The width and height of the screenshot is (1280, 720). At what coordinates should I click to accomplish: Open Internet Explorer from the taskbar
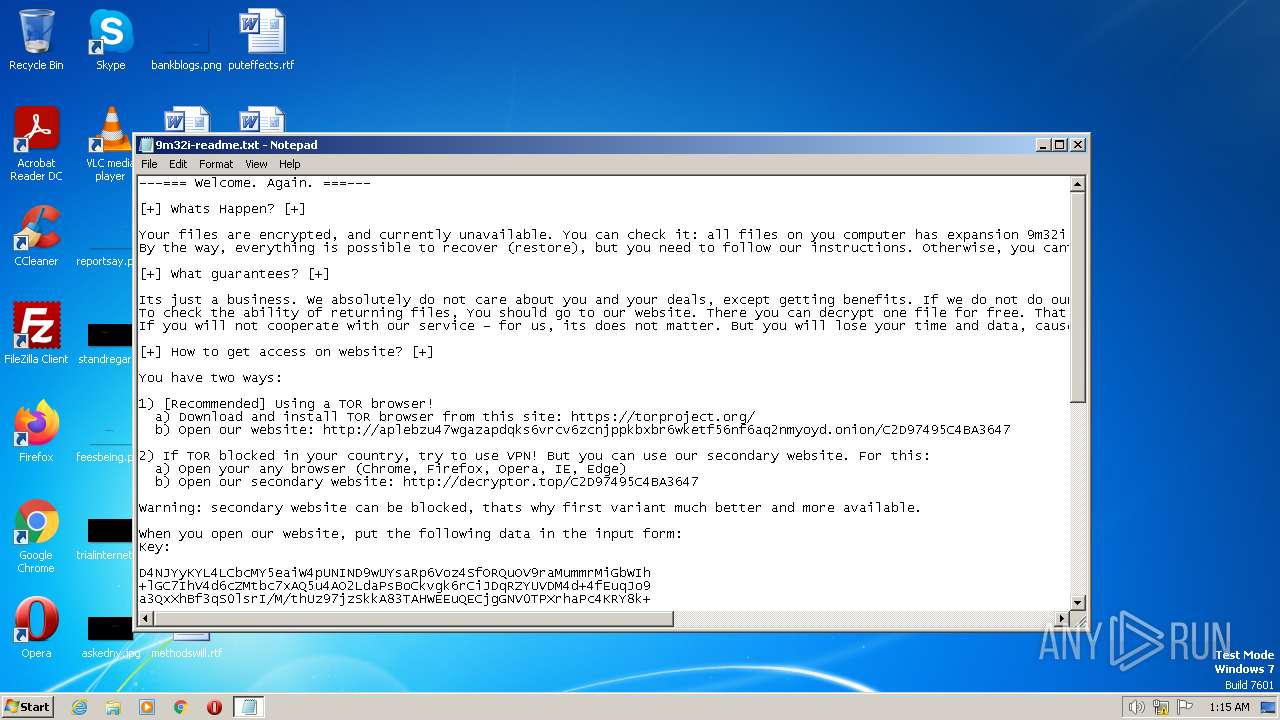pos(79,707)
